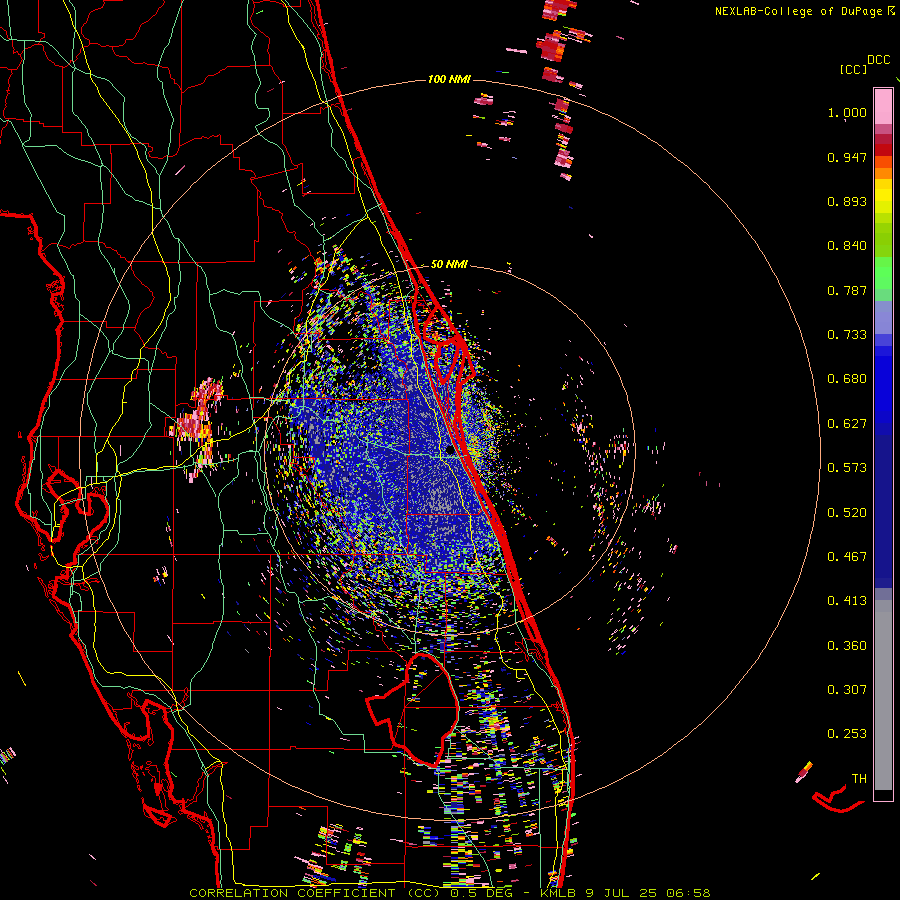This screenshot has height=900, width=900.
Task: Select the 0.680 scale value
Action: (847, 379)
